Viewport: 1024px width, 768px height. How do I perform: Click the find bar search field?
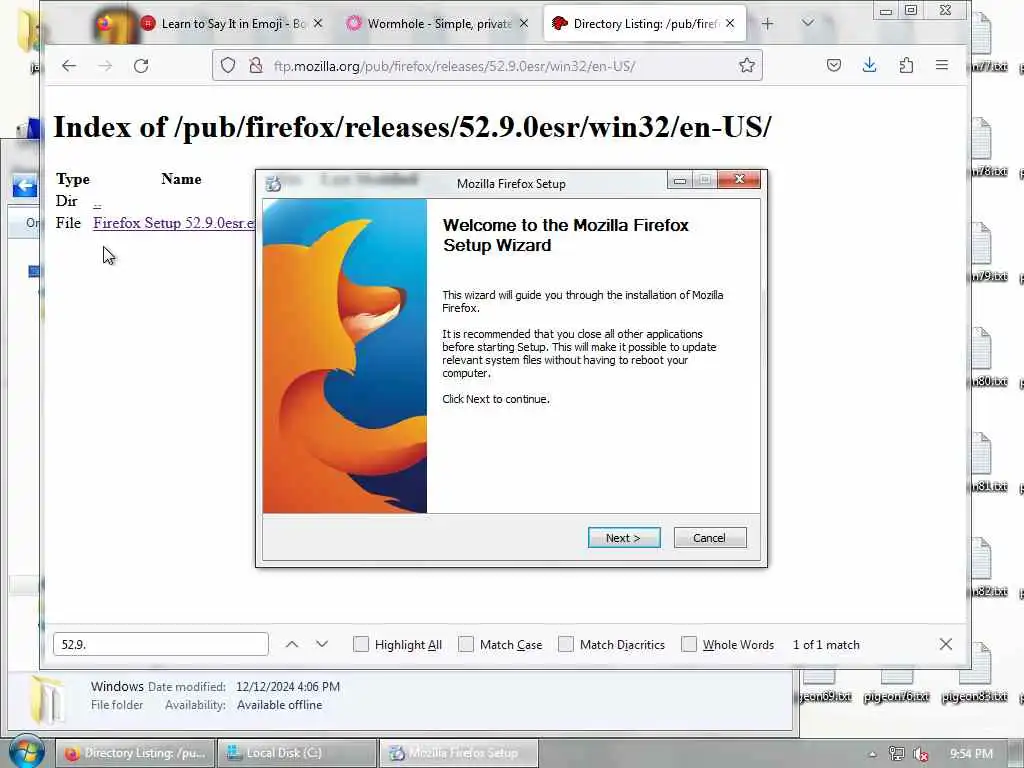click(161, 644)
